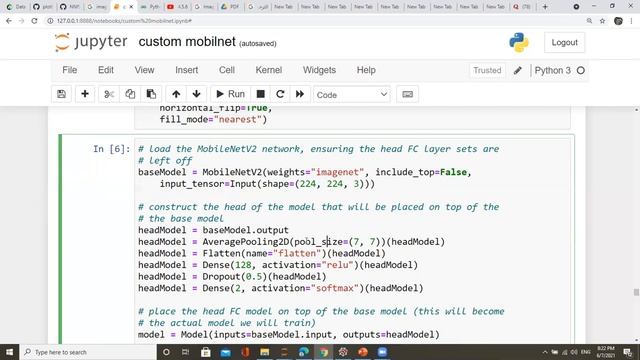Image resolution: width=640 pixels, height=360 pixels.
Task: Open the command palette keyboard icon
Action: (407, 94)
